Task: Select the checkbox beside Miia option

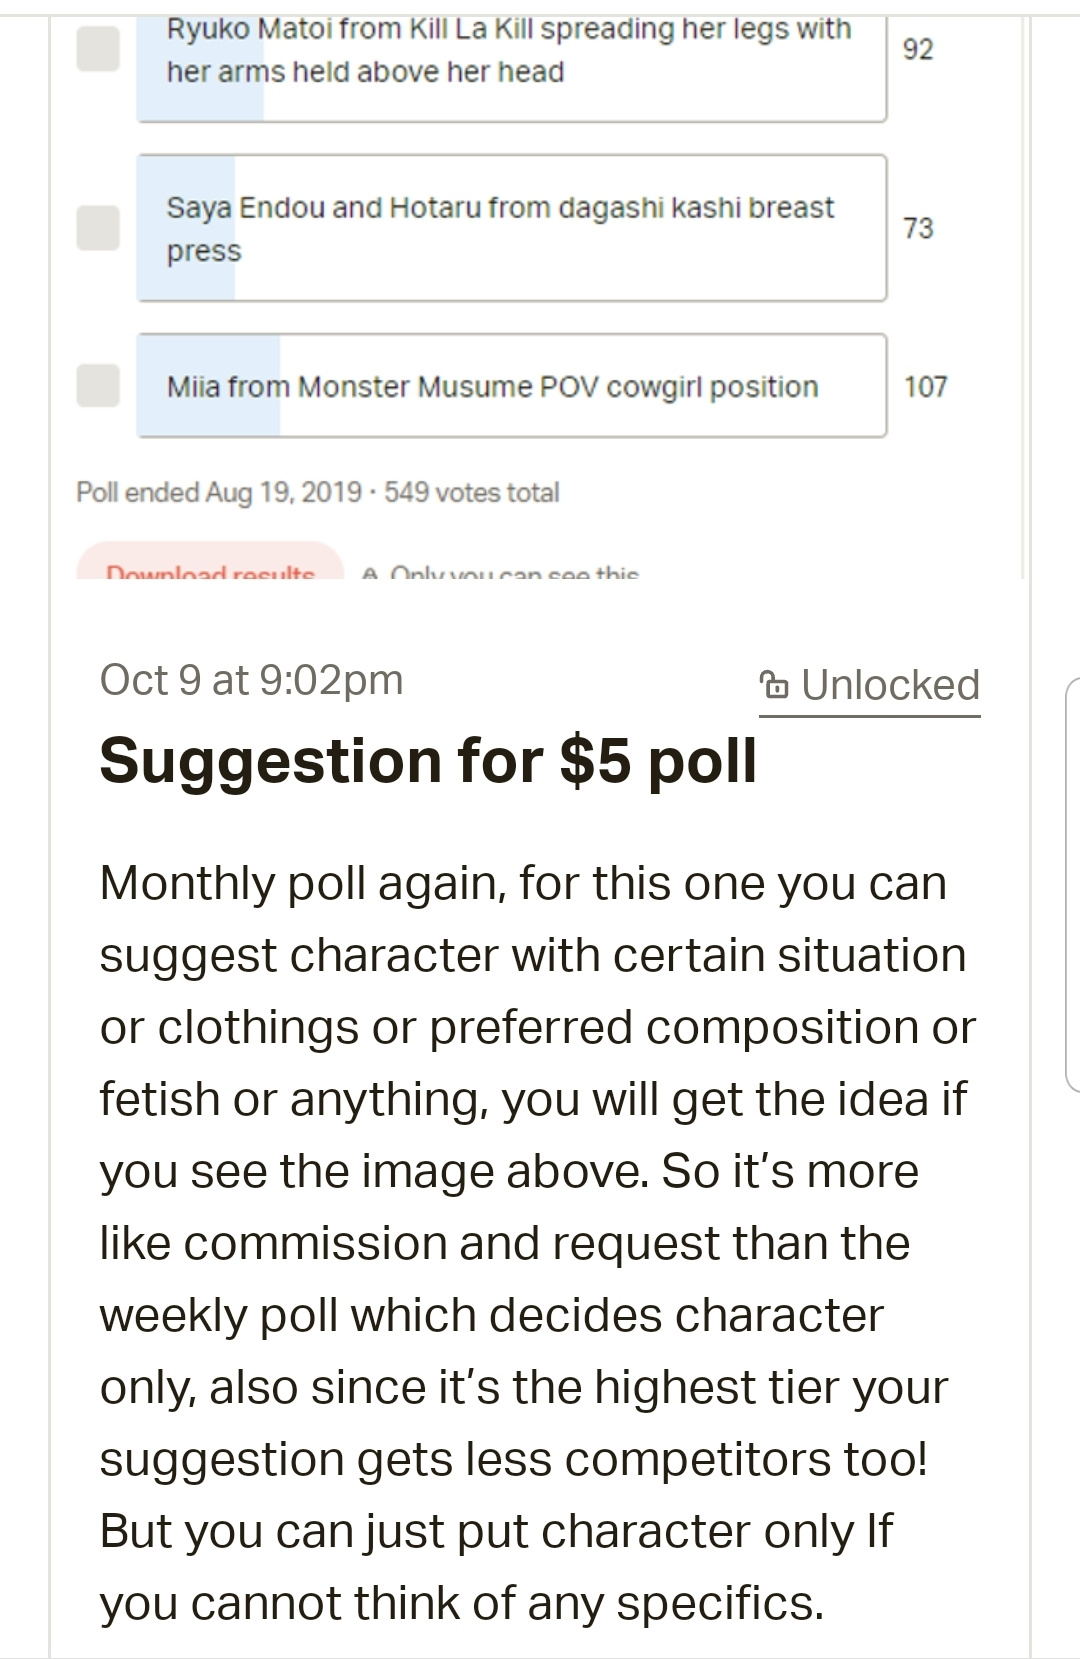Action: (98, 386)
